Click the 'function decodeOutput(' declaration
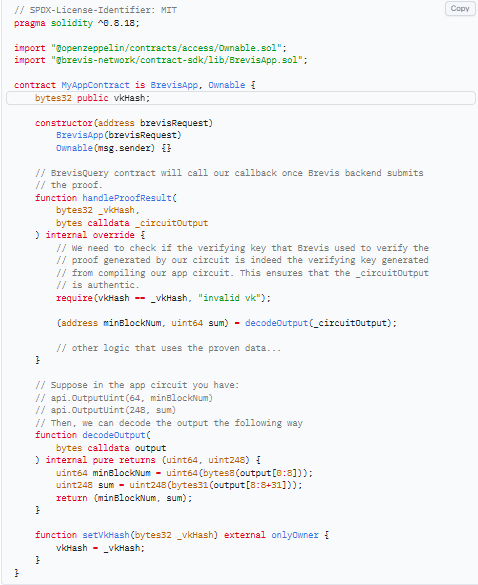This screenshot has height=585, width=478. pos(93,435)
